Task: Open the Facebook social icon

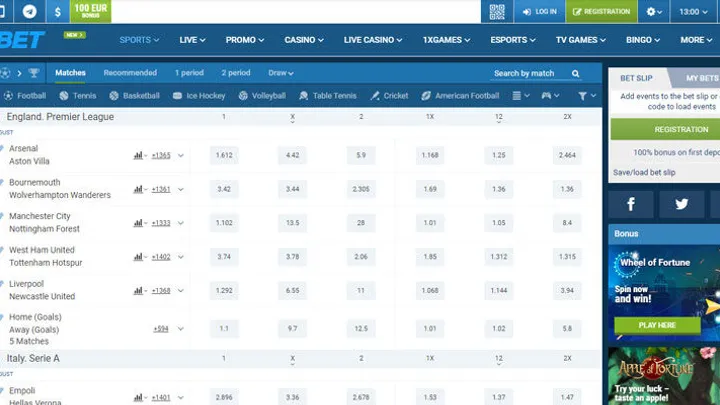Action: tap(631, 204)
